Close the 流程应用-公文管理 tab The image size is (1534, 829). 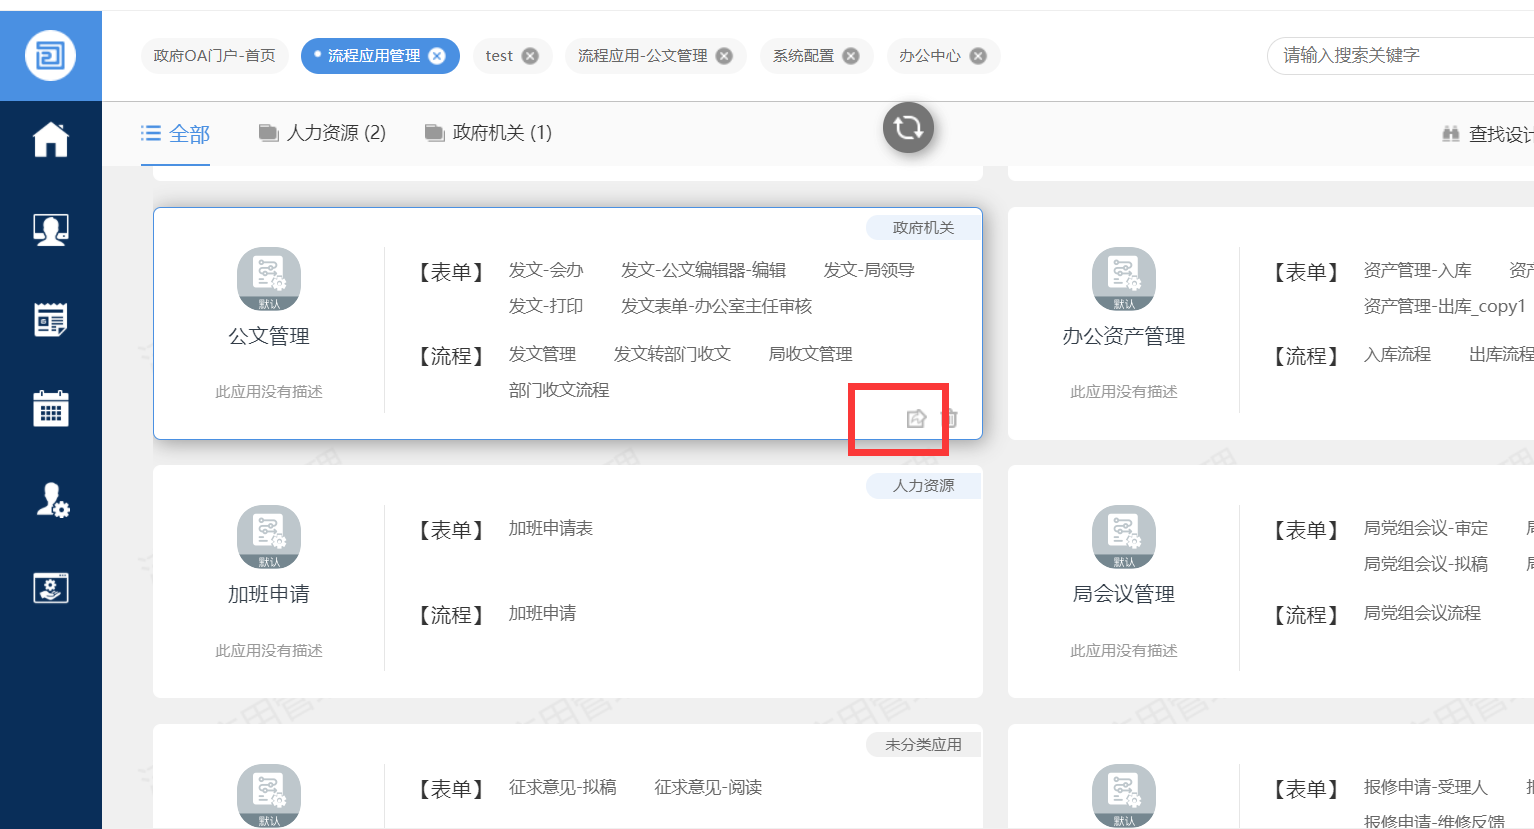(x=724, y=56)
